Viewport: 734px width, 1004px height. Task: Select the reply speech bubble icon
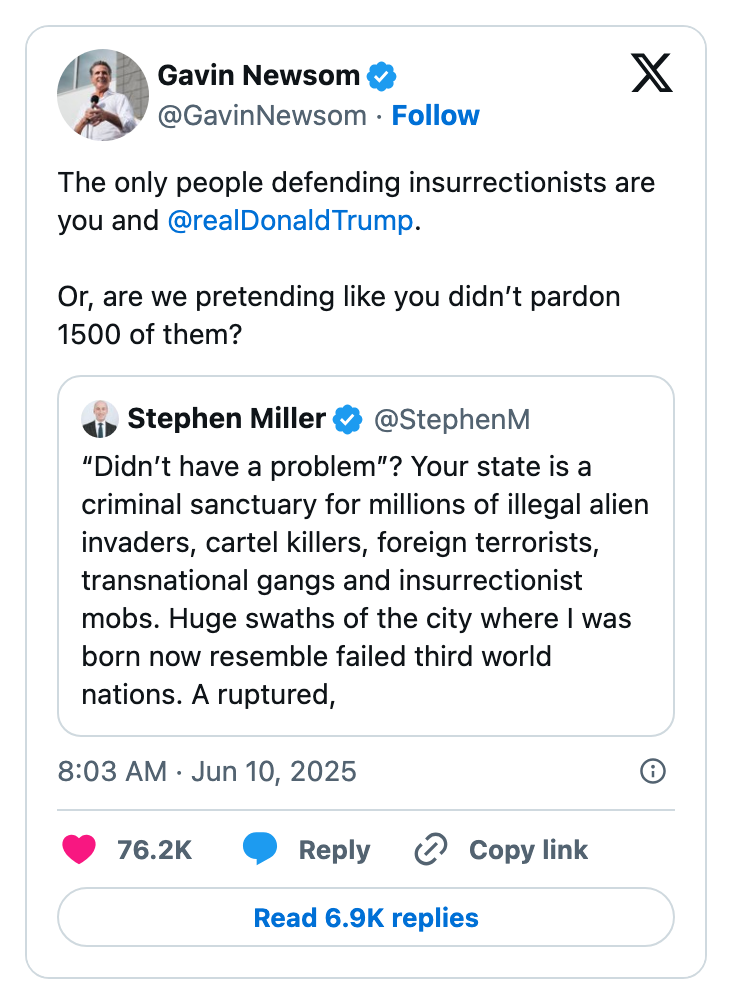pos(261,848)
